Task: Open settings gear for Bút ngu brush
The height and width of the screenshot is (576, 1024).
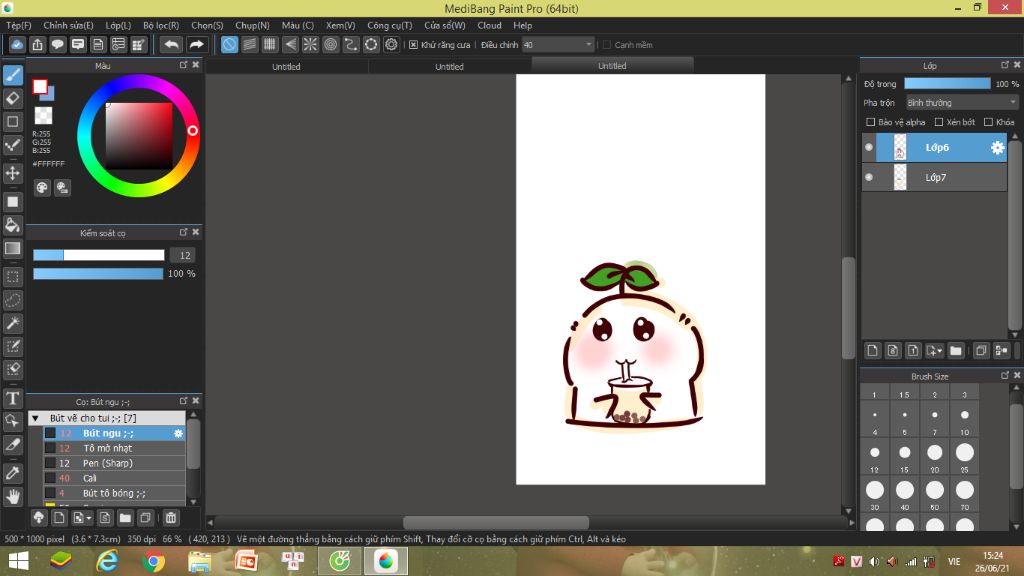Action: point(178,433)
